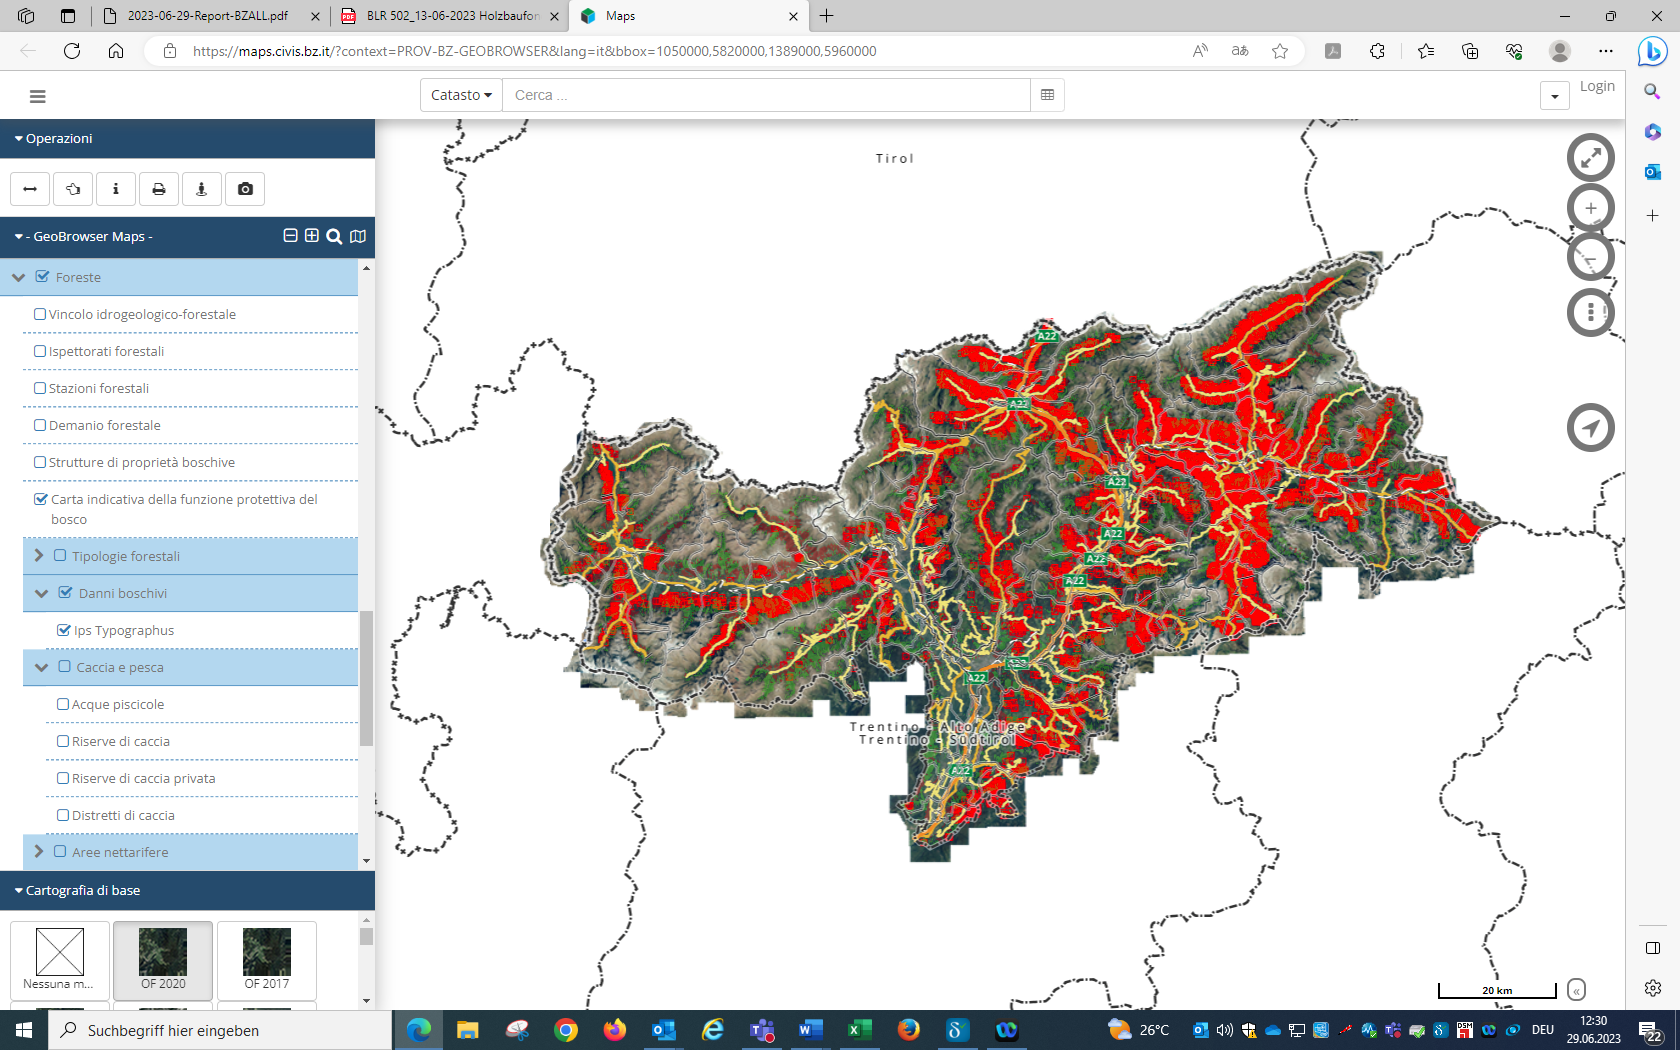Click in the Cerca search field

(765, 95)
